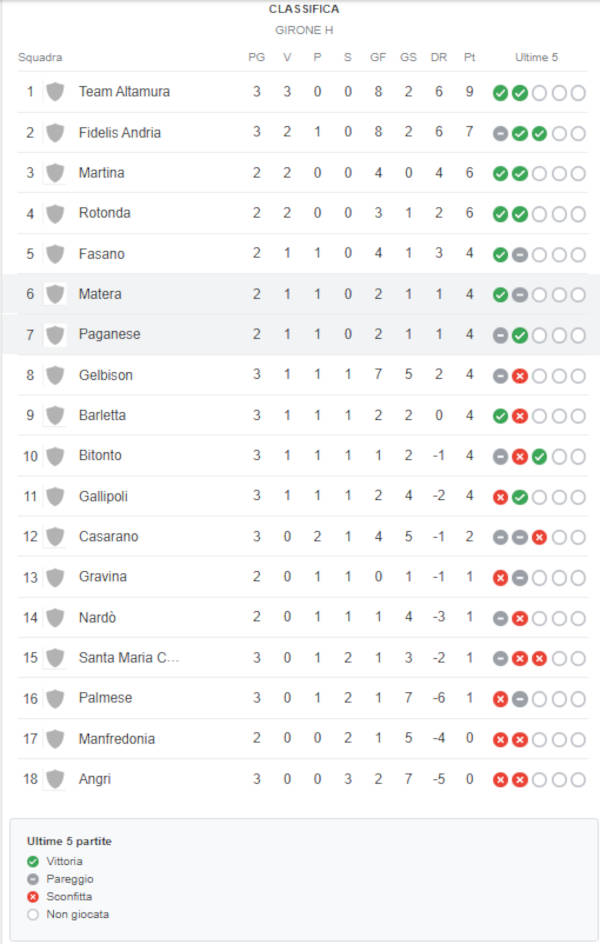
Task: Click Gallipoli's green win result icon
Action: point(520,497)
